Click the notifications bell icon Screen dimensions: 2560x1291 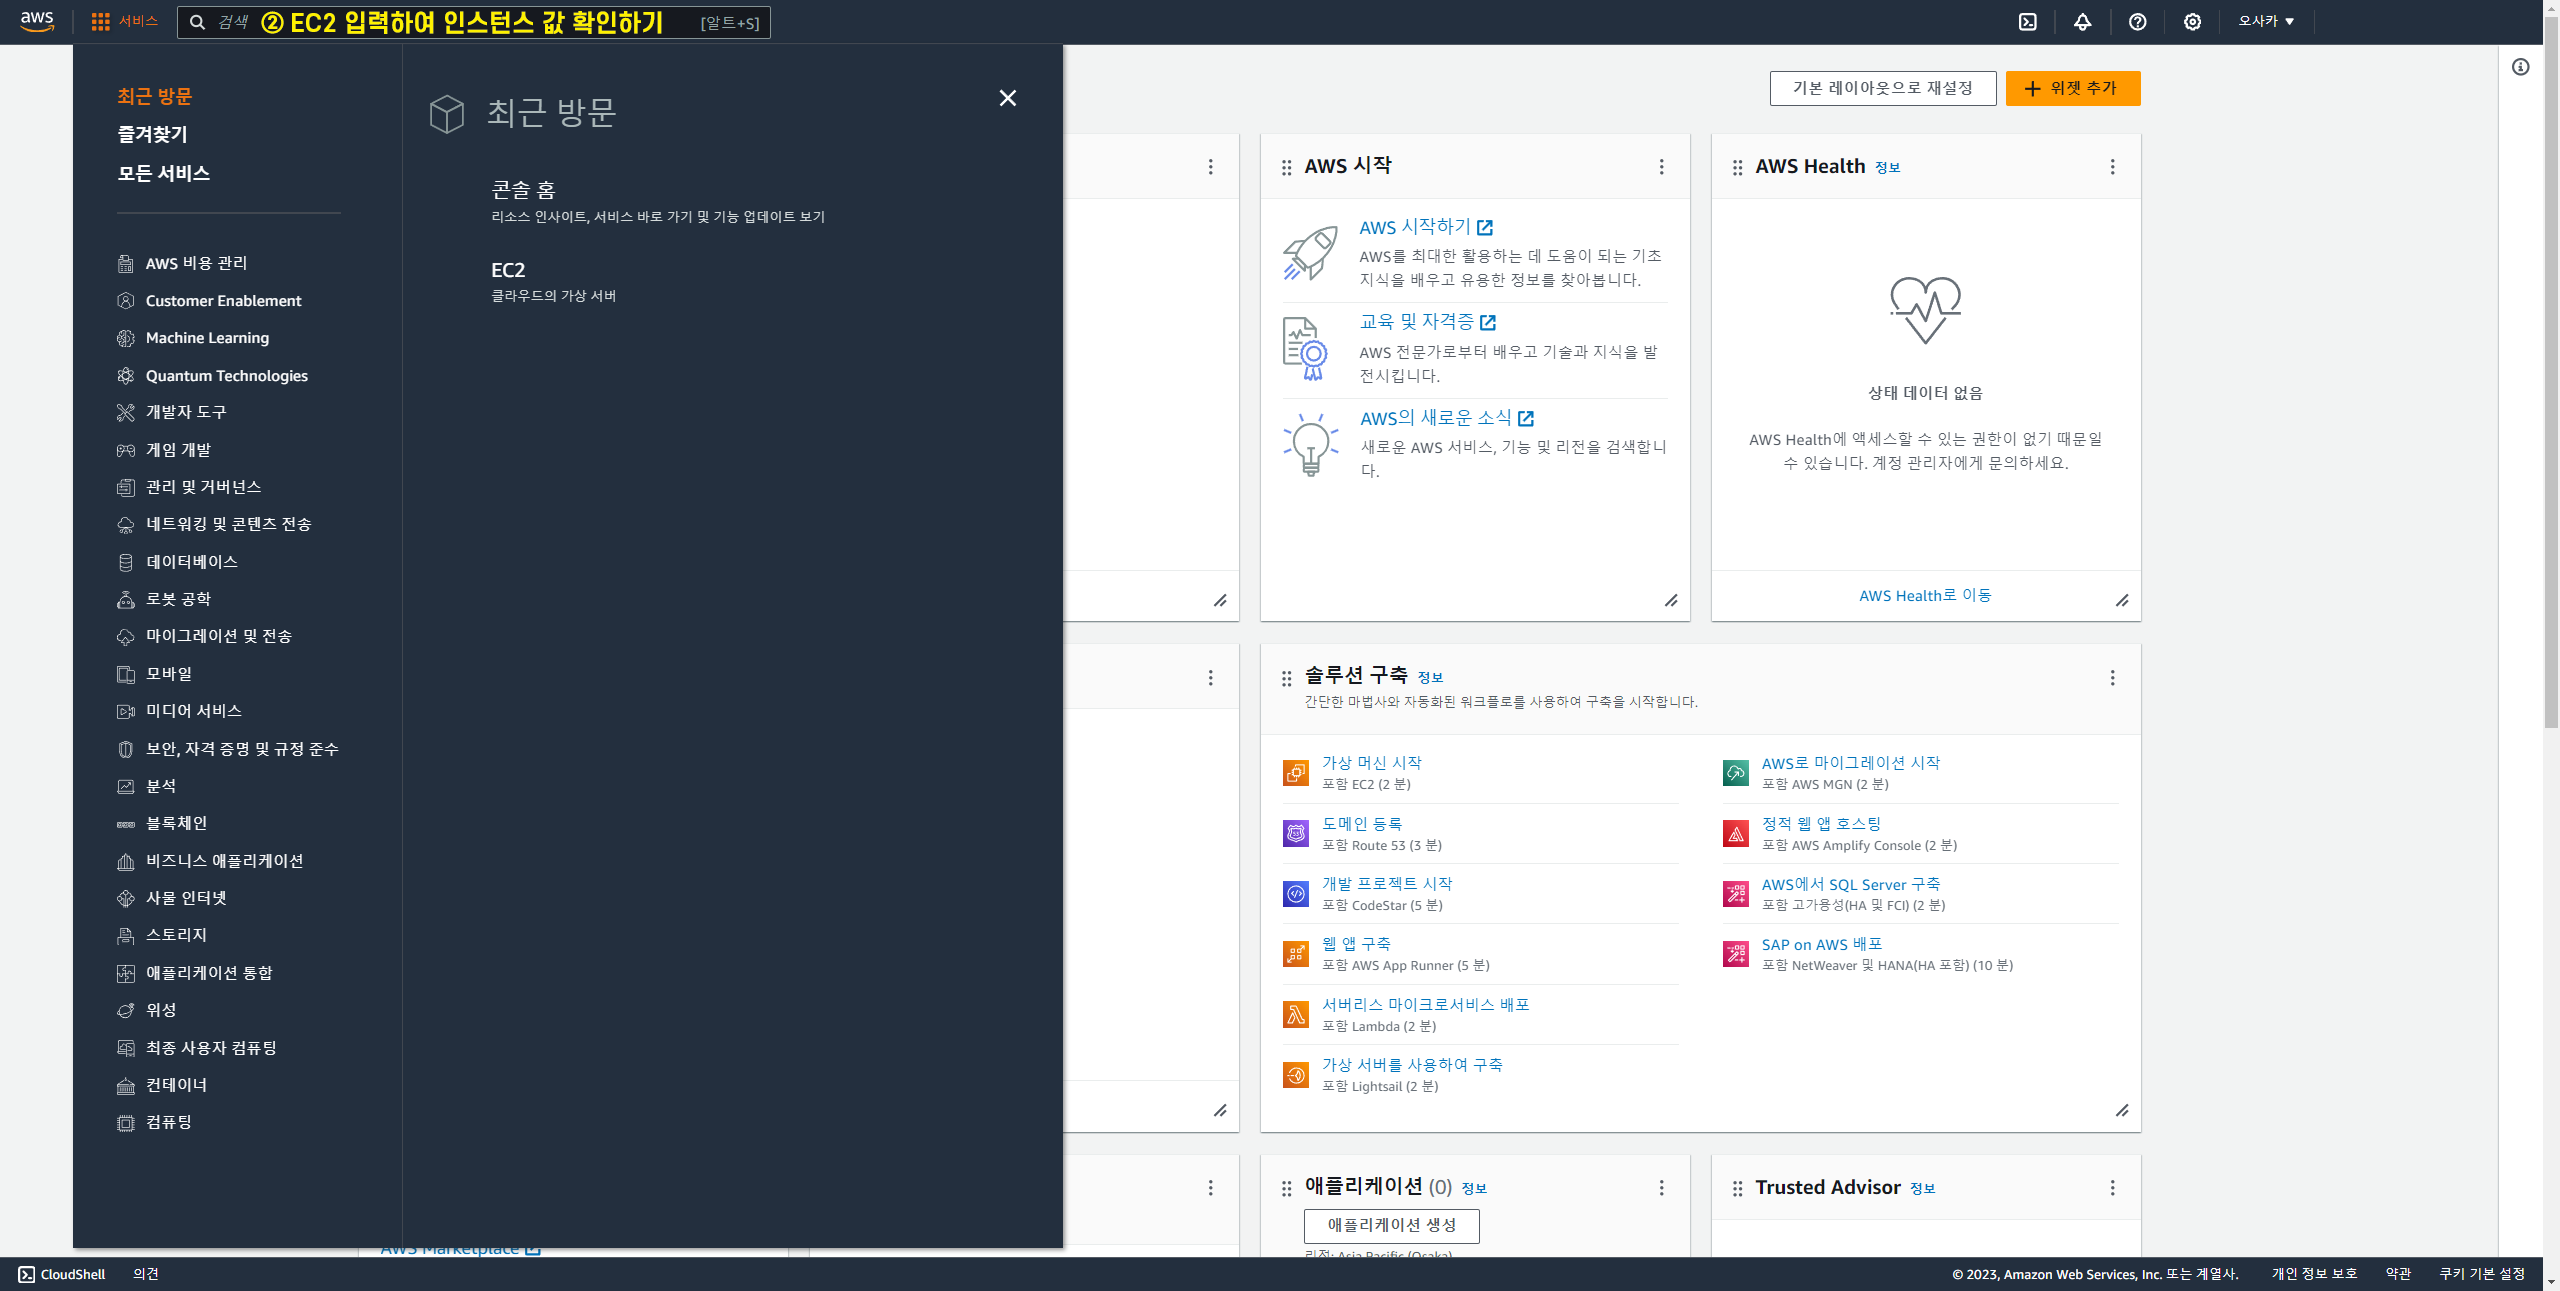(2082, 22)
